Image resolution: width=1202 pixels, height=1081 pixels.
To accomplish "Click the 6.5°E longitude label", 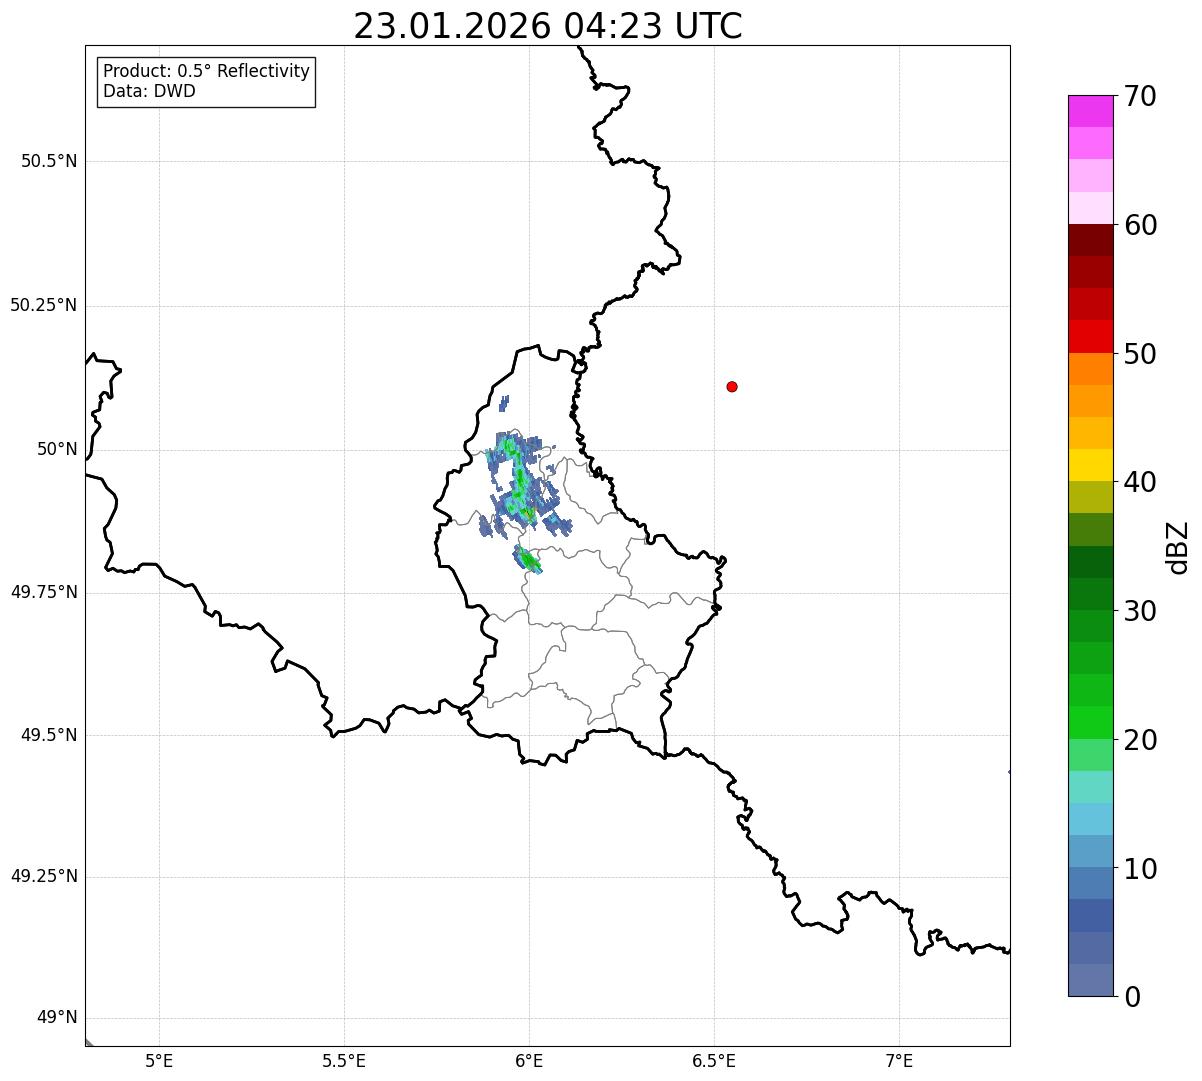I will [x=714, y=1061].
